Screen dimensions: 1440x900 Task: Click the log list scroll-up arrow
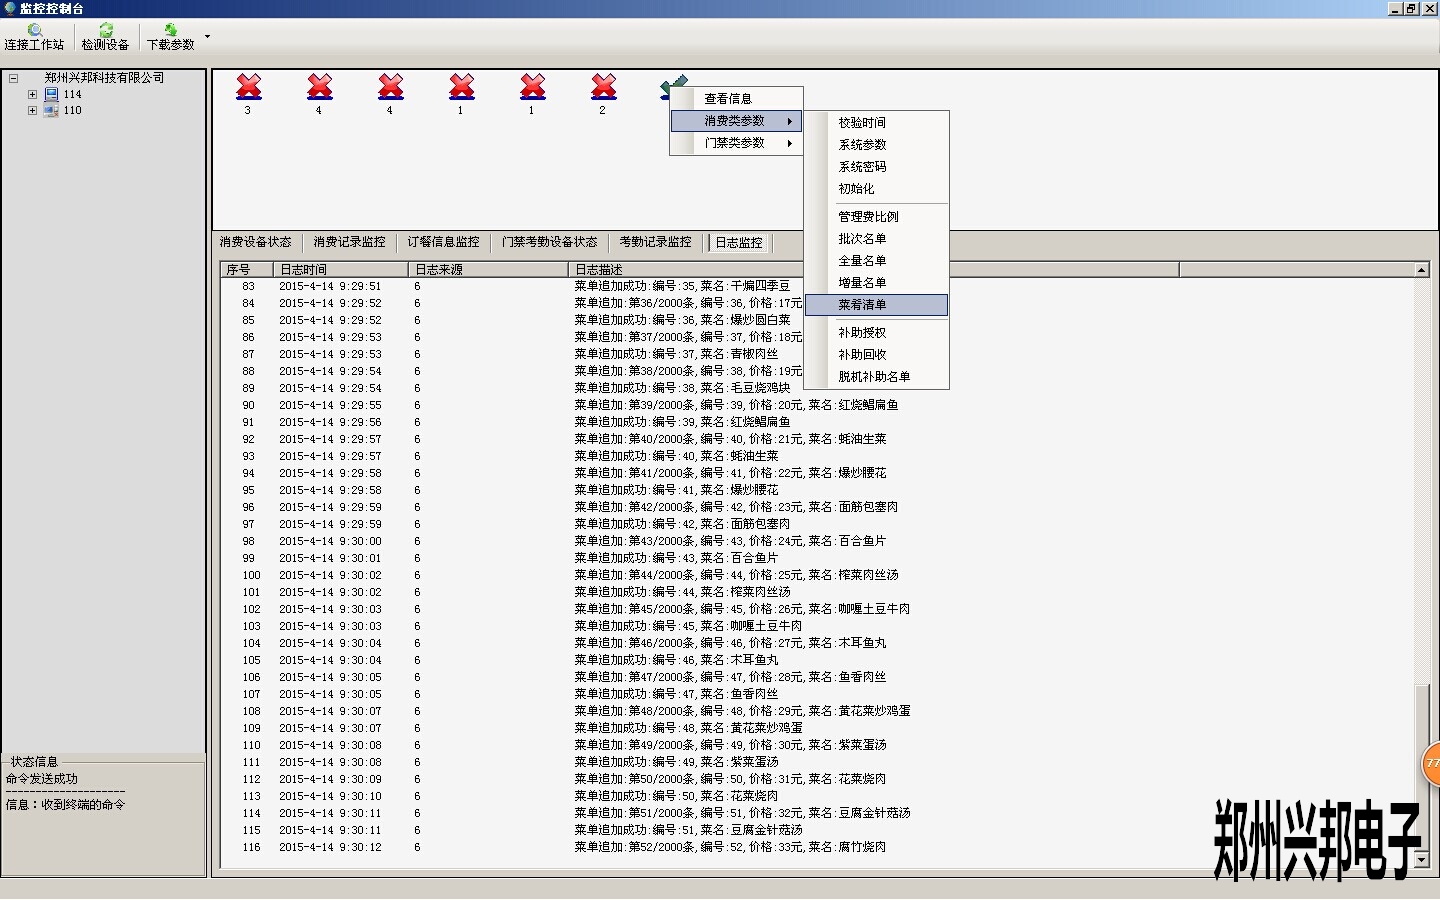(1421, 270)
